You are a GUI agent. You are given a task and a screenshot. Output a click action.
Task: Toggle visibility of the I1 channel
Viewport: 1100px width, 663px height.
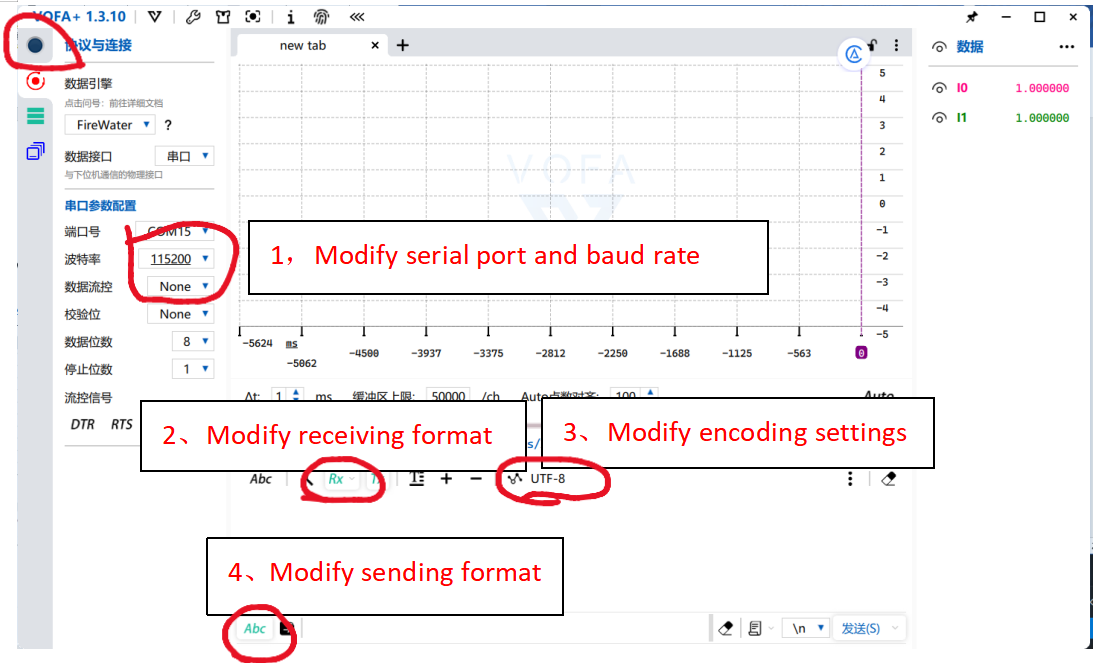click(939, 118)
